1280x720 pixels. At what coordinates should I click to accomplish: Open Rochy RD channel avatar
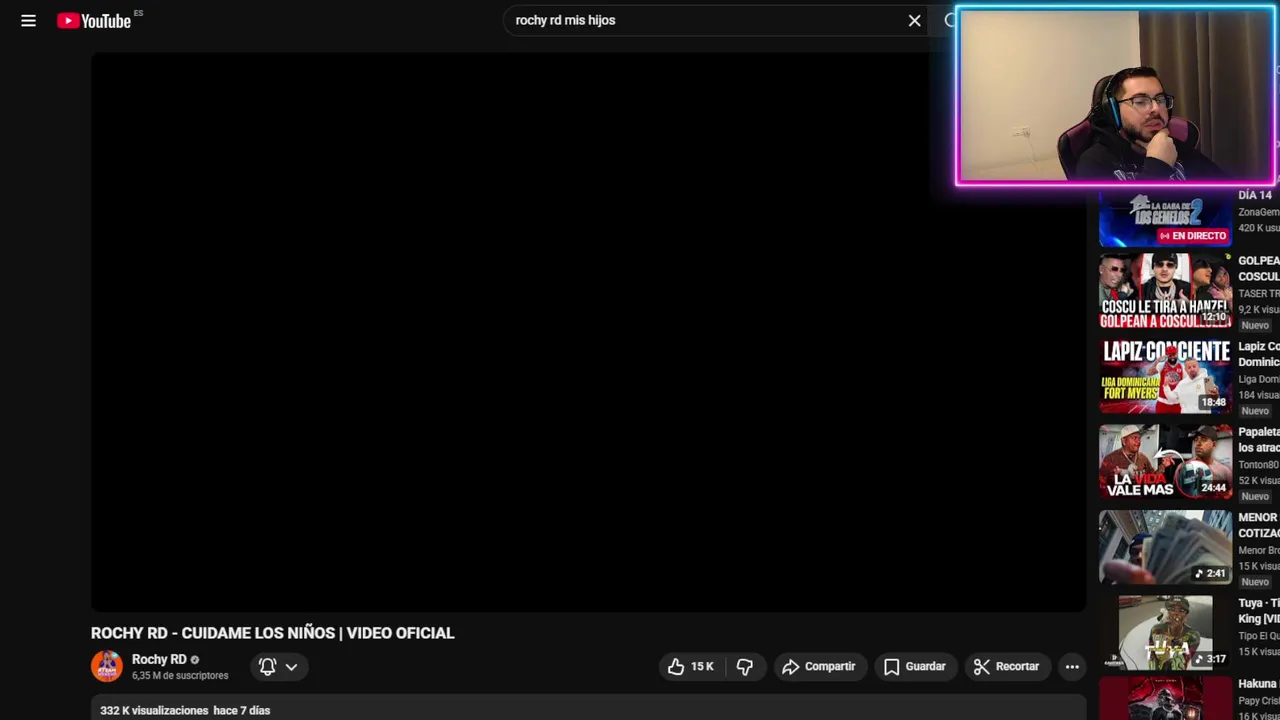[x=107, y=666]
